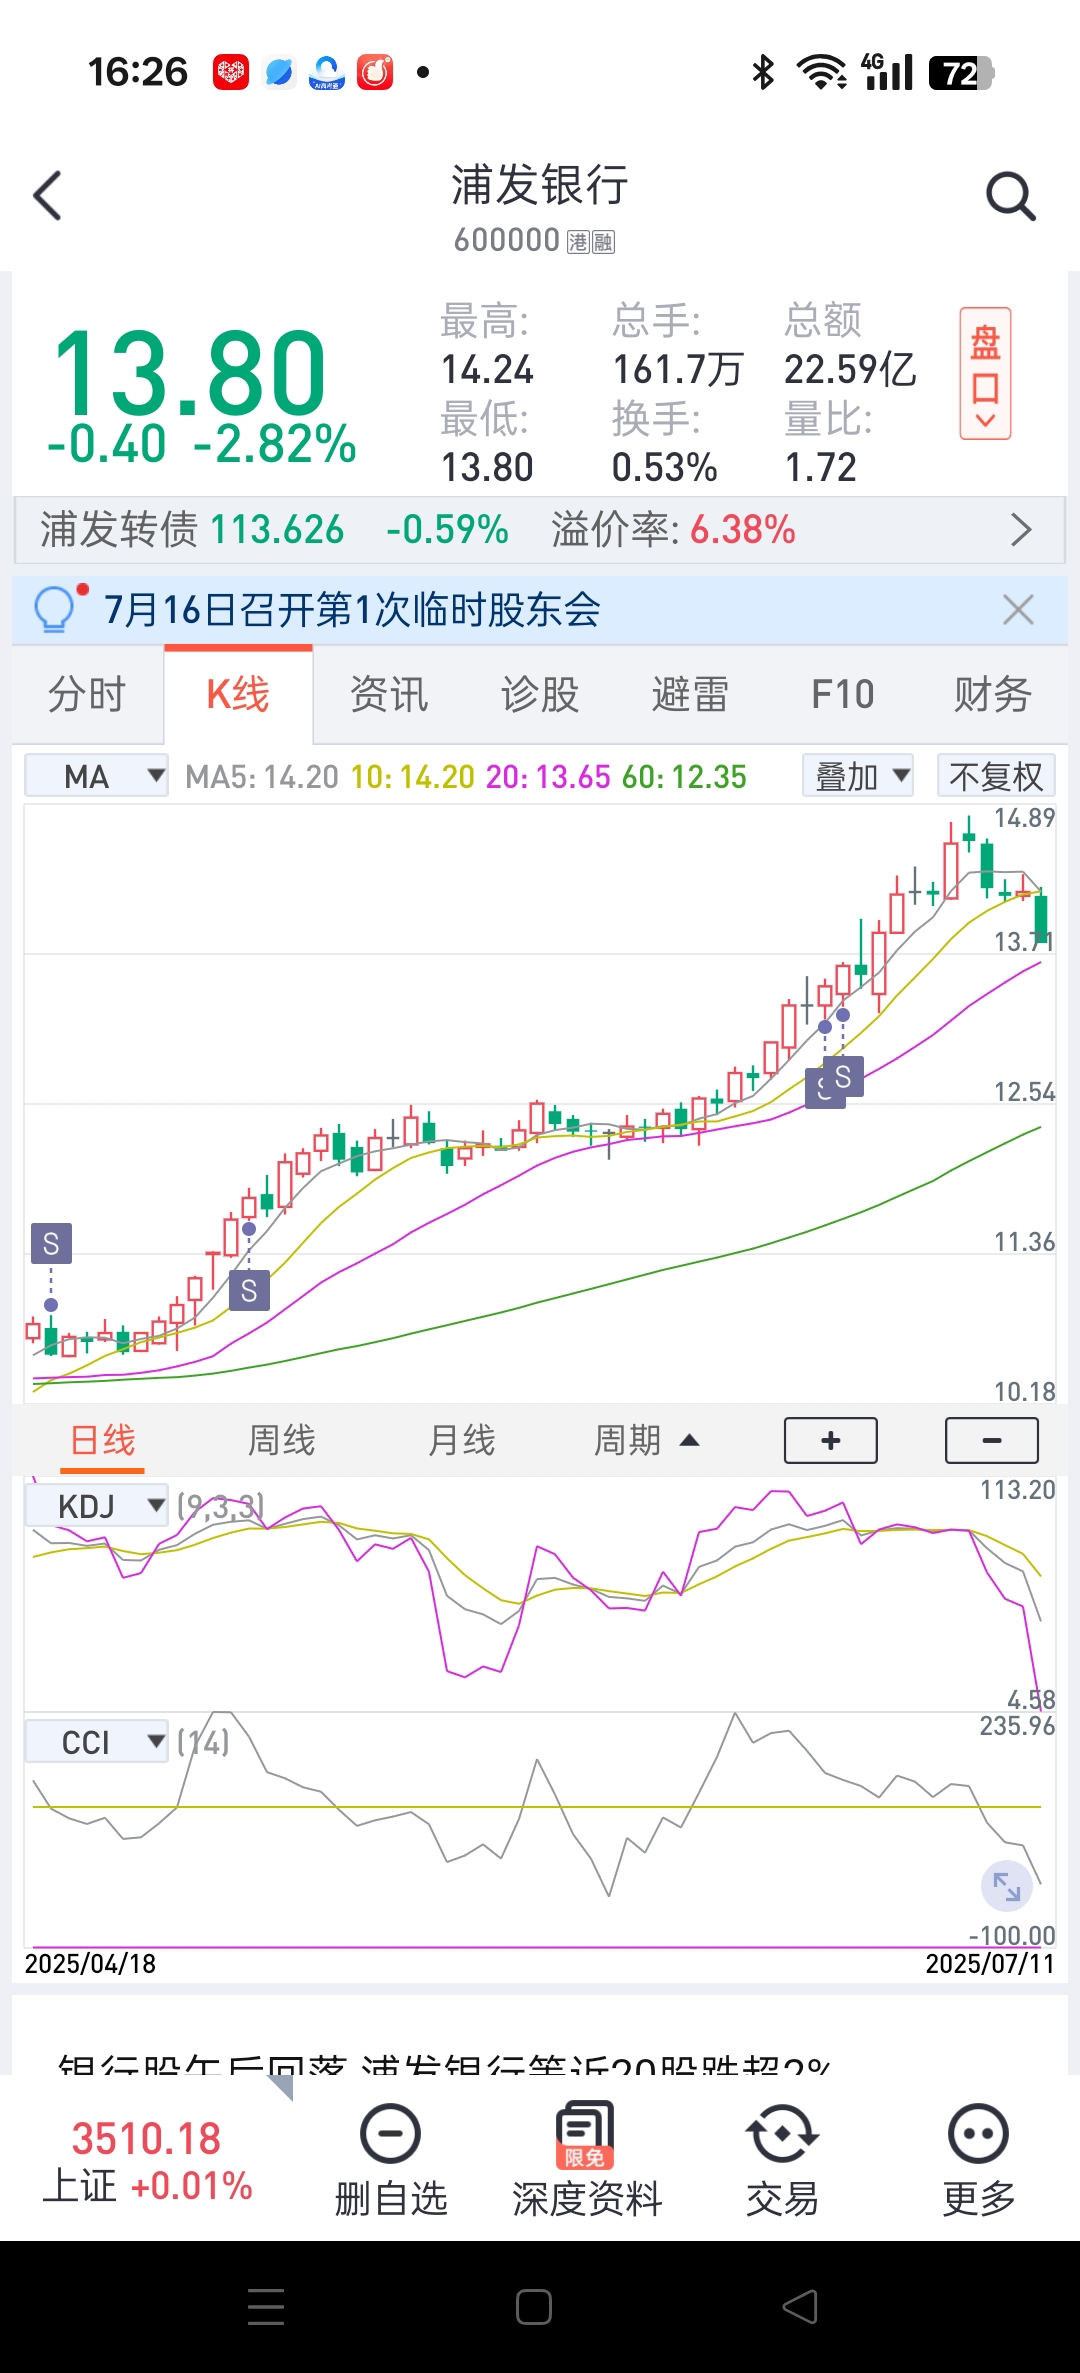Tap the 总额 22.59亿 value

850,370
